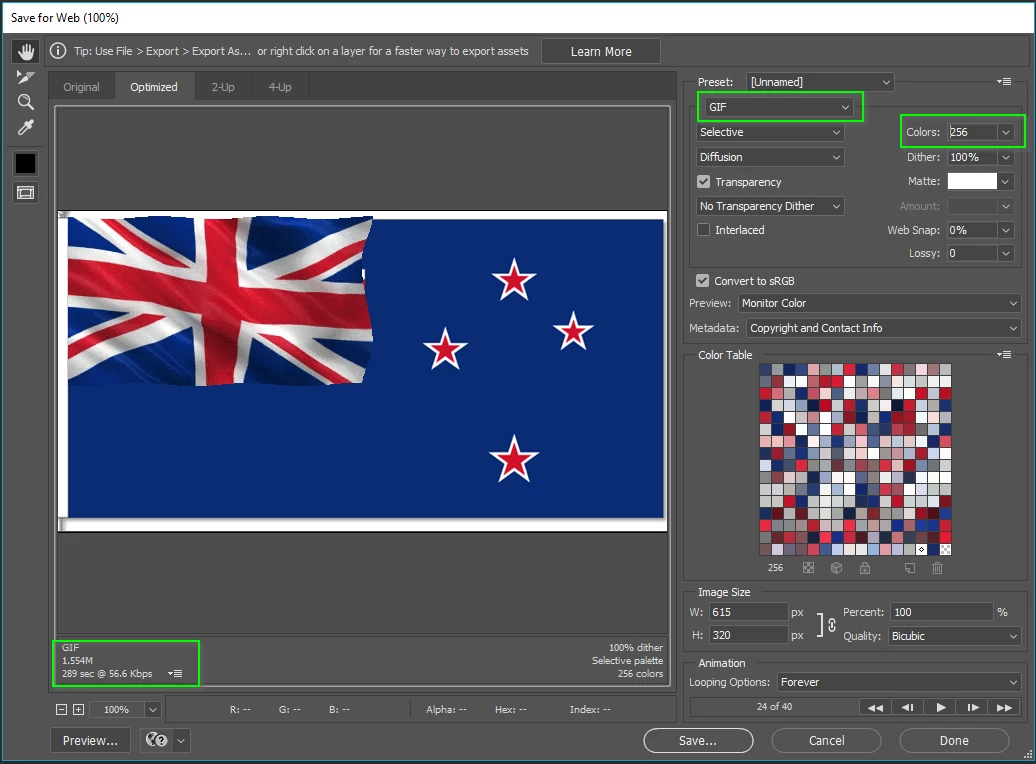Click the Percent input field
1036x764 pixels.
tap(942, 612)
